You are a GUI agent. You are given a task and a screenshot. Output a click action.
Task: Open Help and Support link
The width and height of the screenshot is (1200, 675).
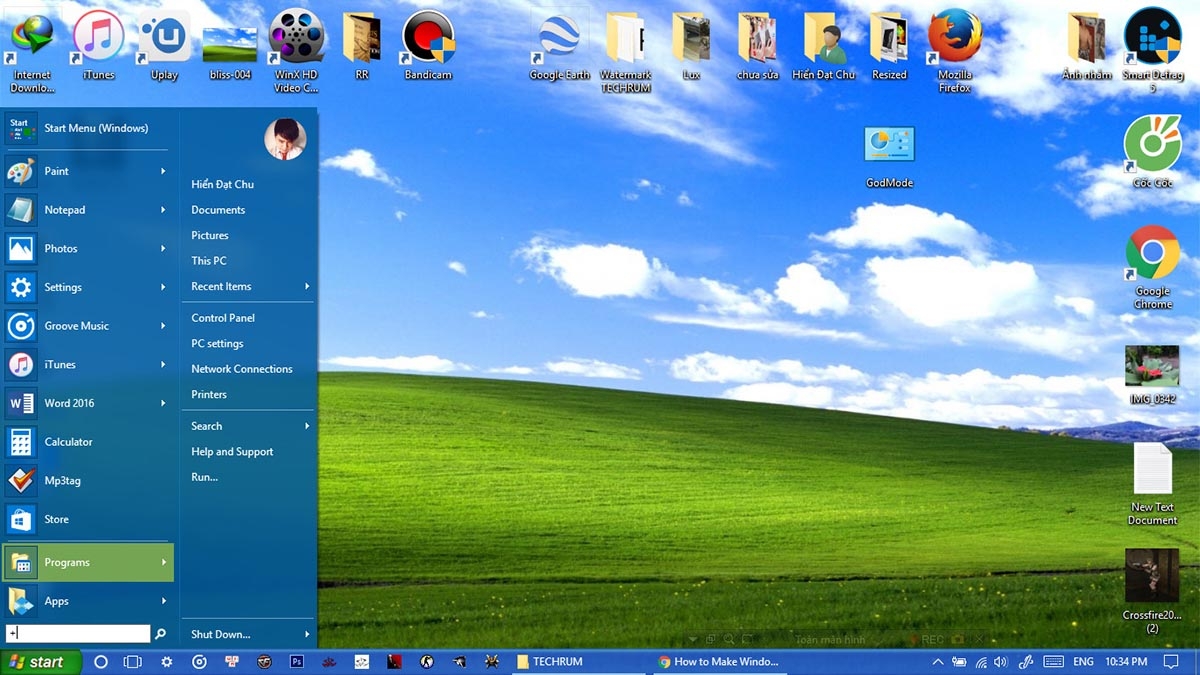[x=232, y=452]
